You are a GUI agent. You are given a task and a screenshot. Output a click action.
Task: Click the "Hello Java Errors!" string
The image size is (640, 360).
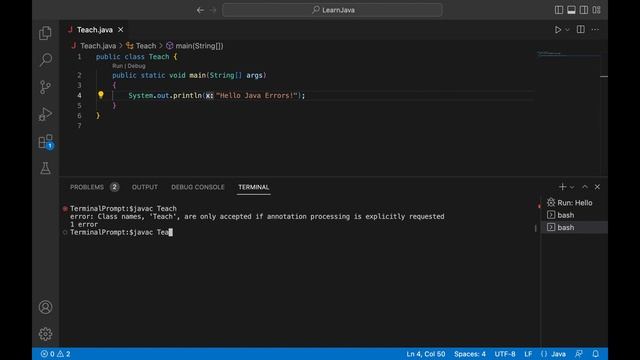[x=257, y=96]
